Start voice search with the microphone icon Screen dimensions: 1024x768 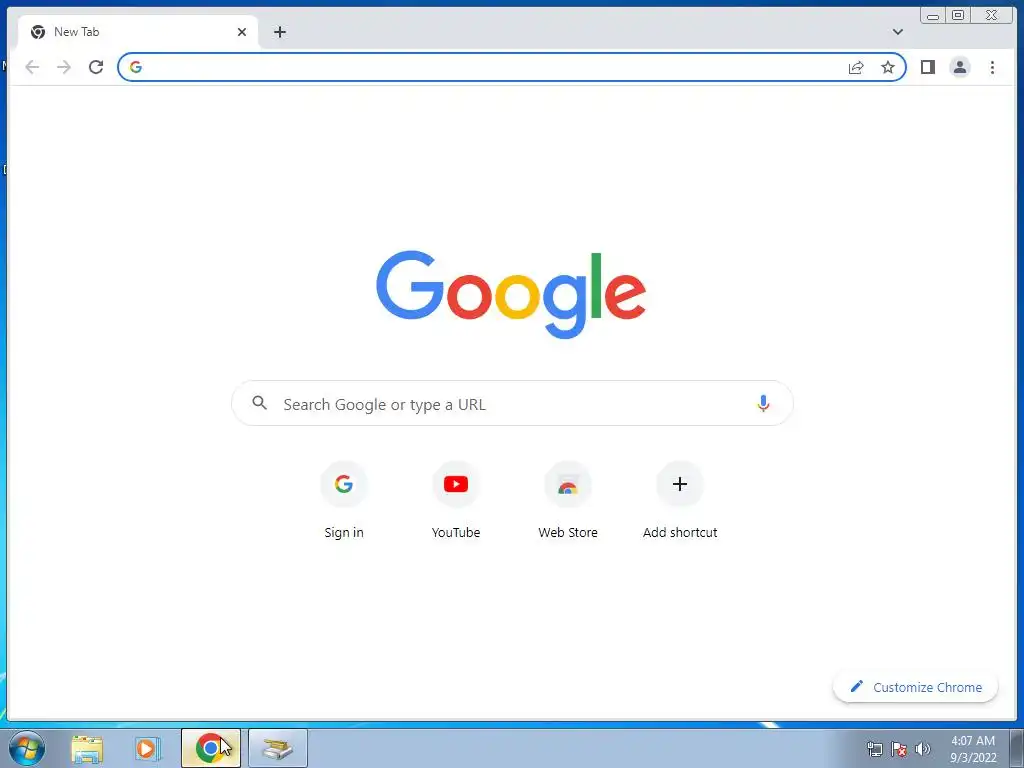click(x=763, y=404)
